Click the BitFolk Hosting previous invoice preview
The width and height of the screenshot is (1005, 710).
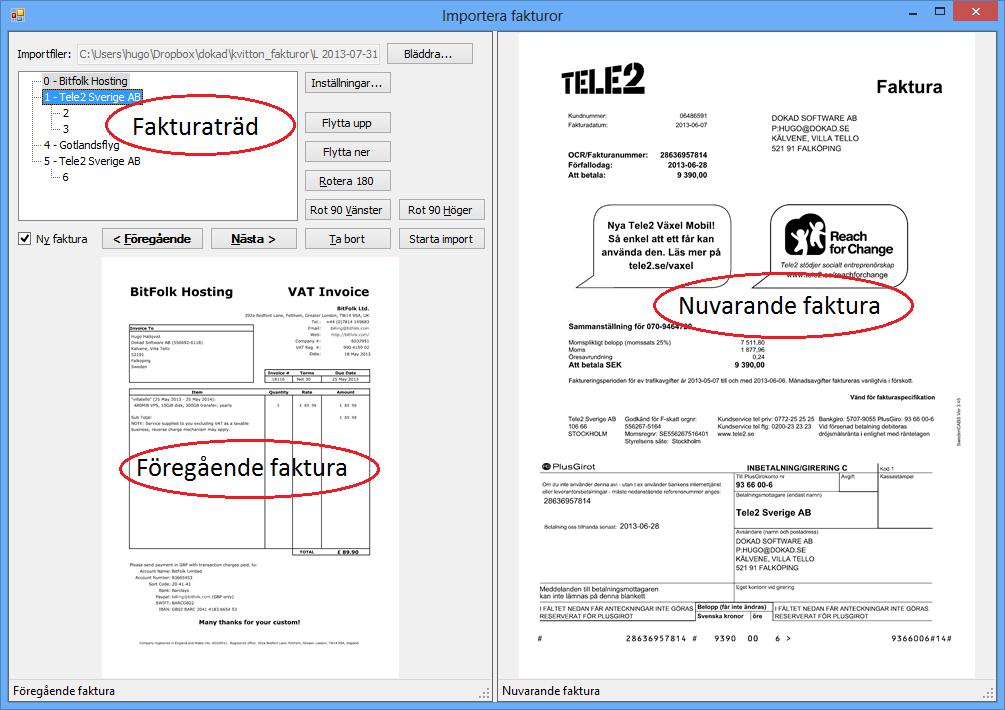tap(250, 468)
